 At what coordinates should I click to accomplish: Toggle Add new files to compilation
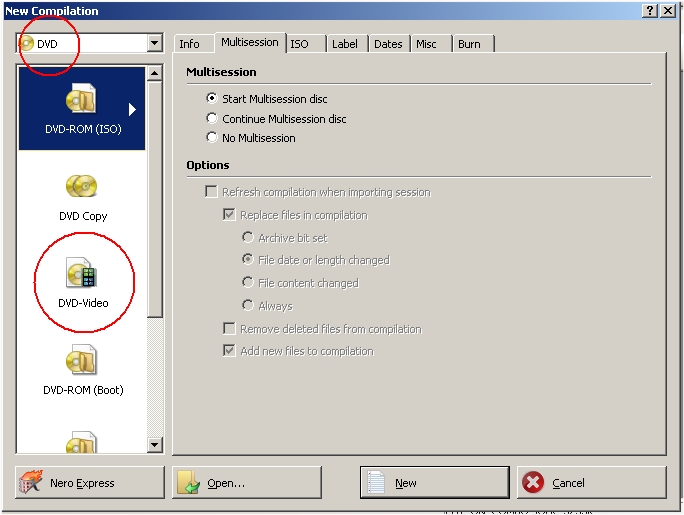tap(298, 351)
